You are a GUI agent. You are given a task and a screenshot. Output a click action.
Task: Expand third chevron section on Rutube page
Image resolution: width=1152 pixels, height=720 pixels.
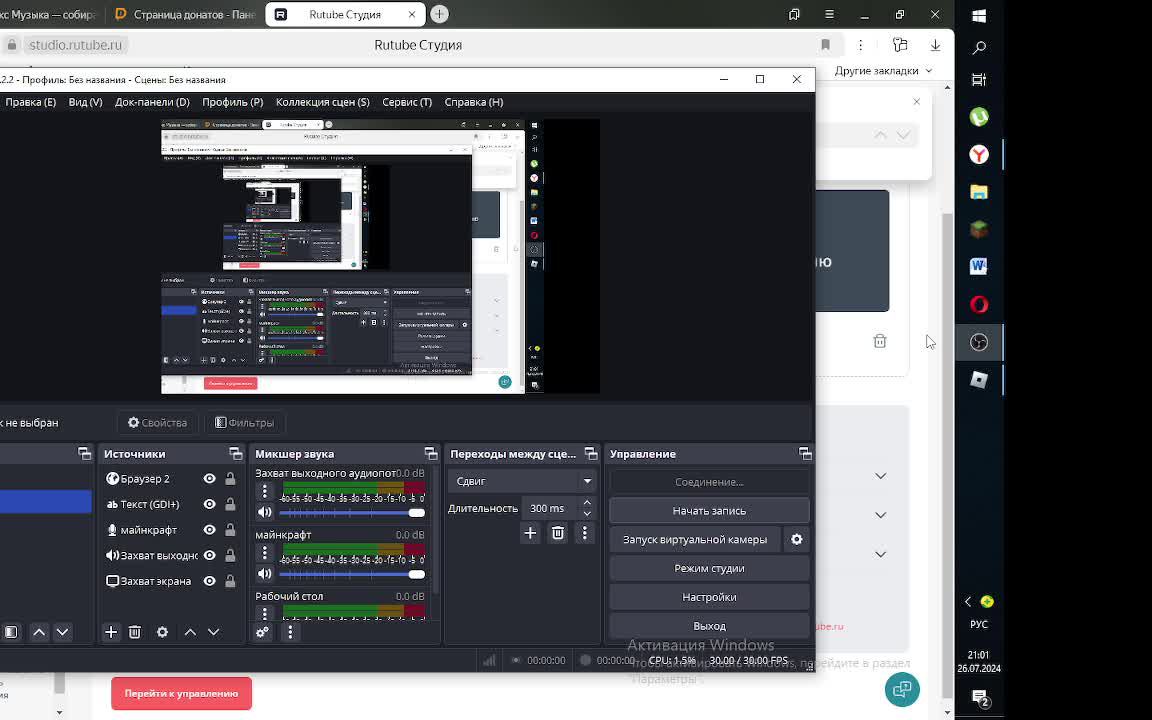click(880, 554)
